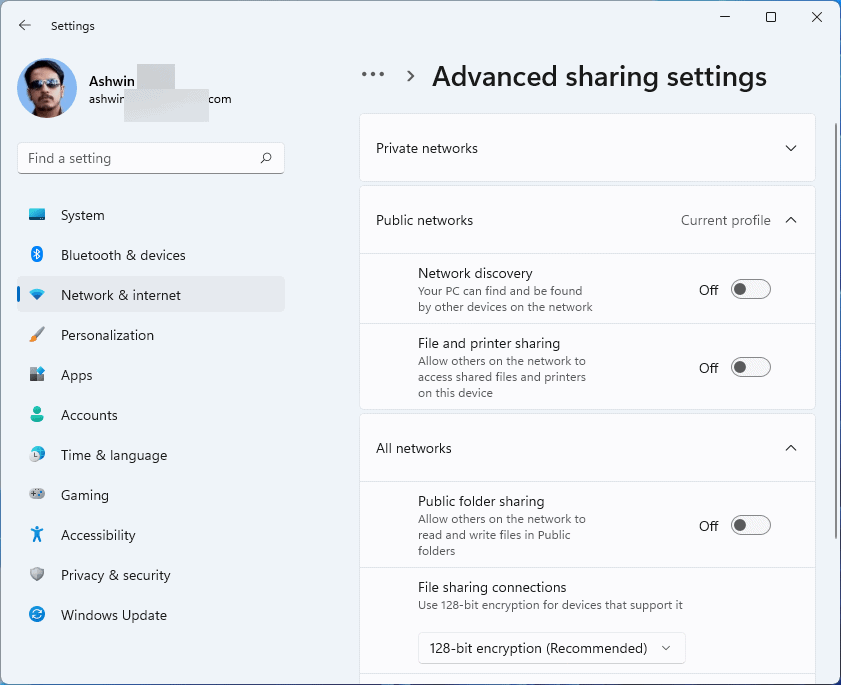The width and height of the screenshot is (841, 685).
Task: Click the Windows Update sync icon
Action: [37, 614]
